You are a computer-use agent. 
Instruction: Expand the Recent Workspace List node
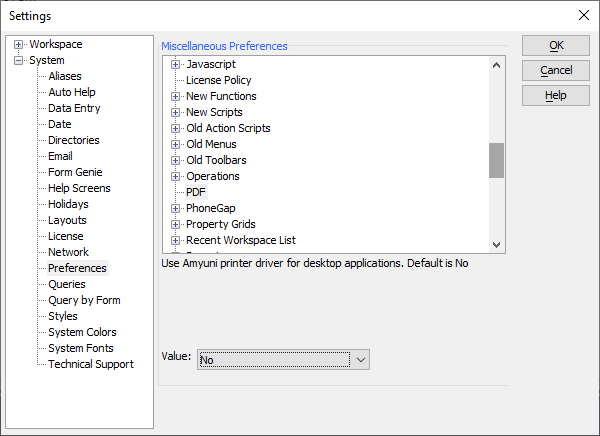[x=175, y=240]
